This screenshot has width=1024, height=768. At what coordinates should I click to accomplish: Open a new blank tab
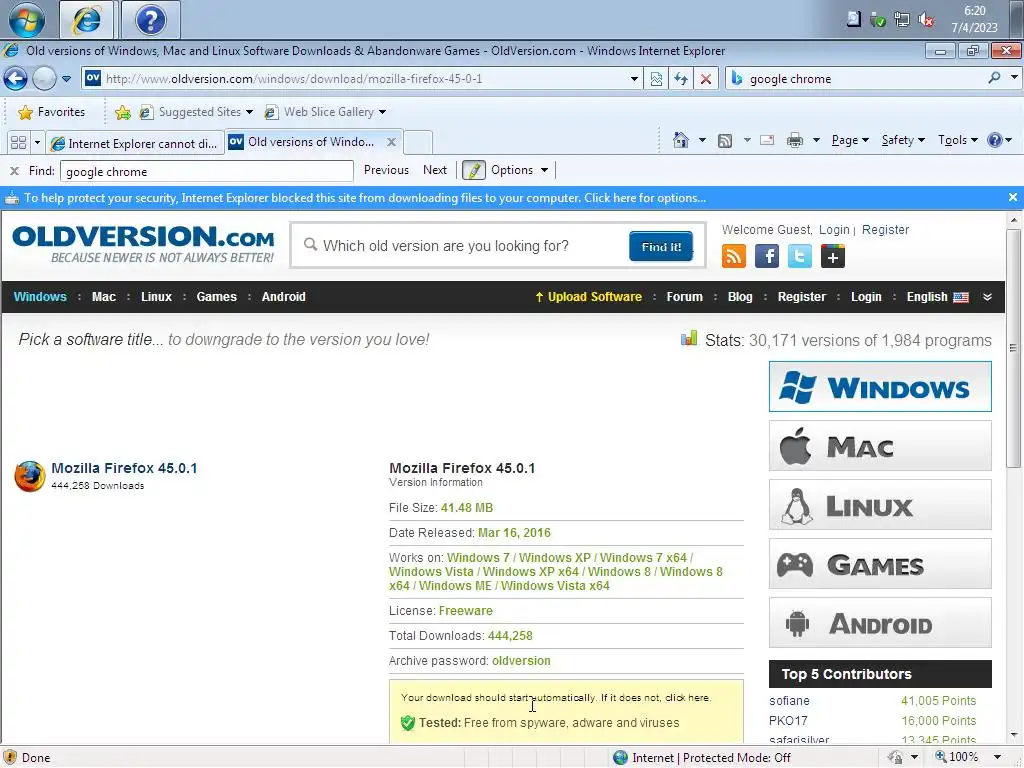click(x=418, y=142)
